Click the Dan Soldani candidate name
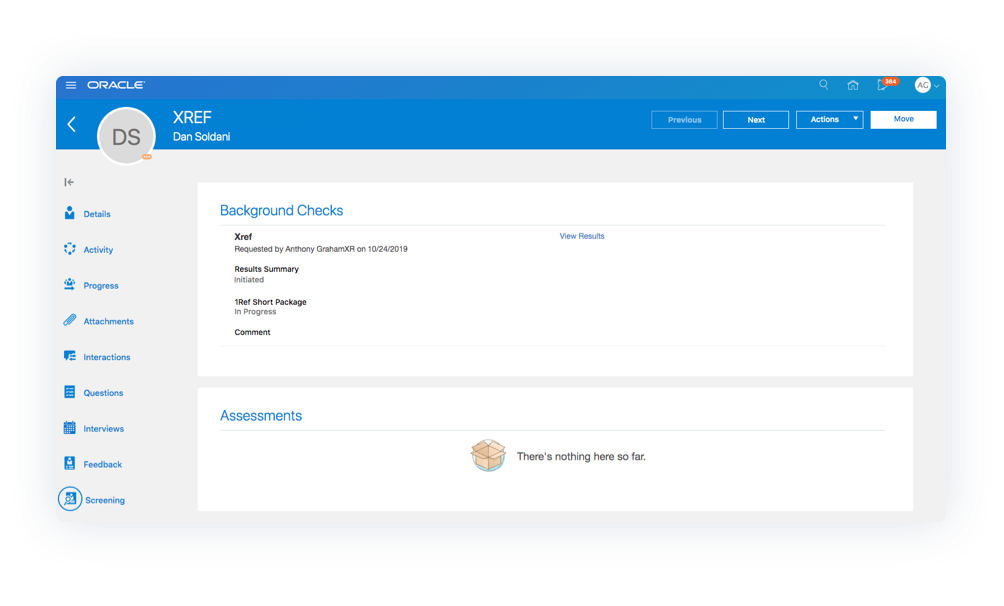The image size is (1004, 606). (x=201, y=137)
